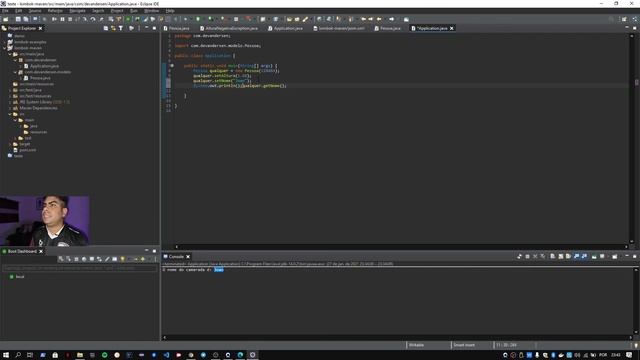Close the Boot Dashboard view
This screenshot has width=640, height=360.
(41, 251)
